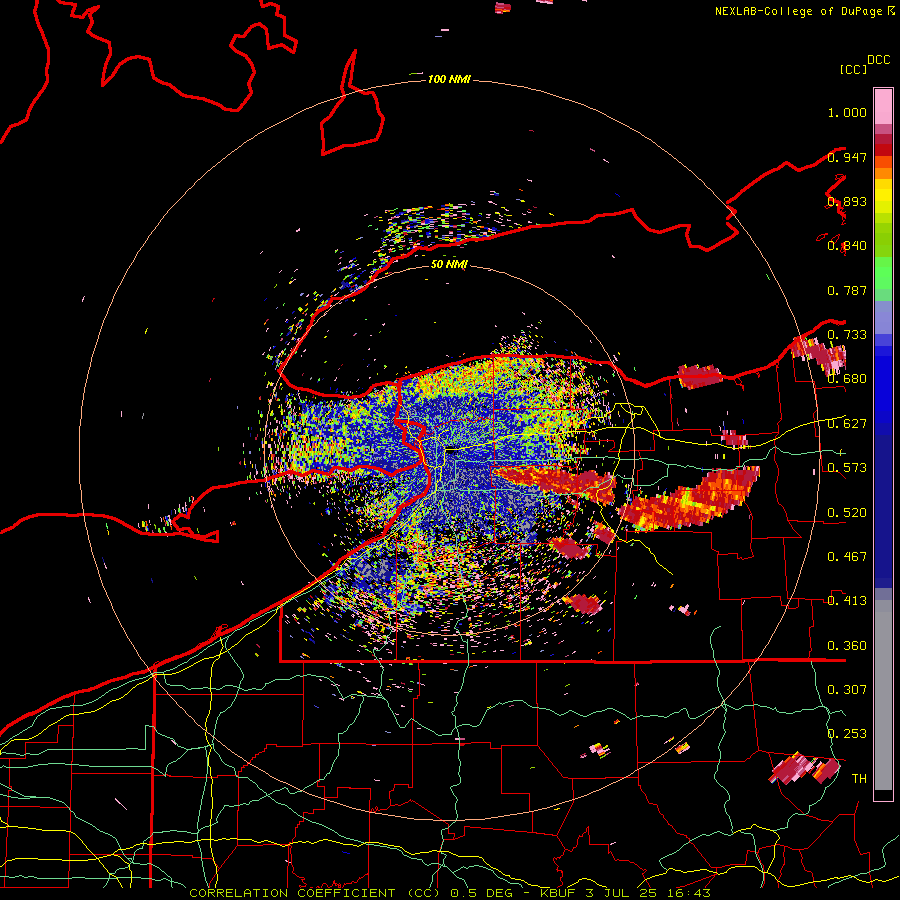Click the CORRELATION COEFFICIENT caption text
Viewport: 900px width, 900px height.
tap(292, 893)
